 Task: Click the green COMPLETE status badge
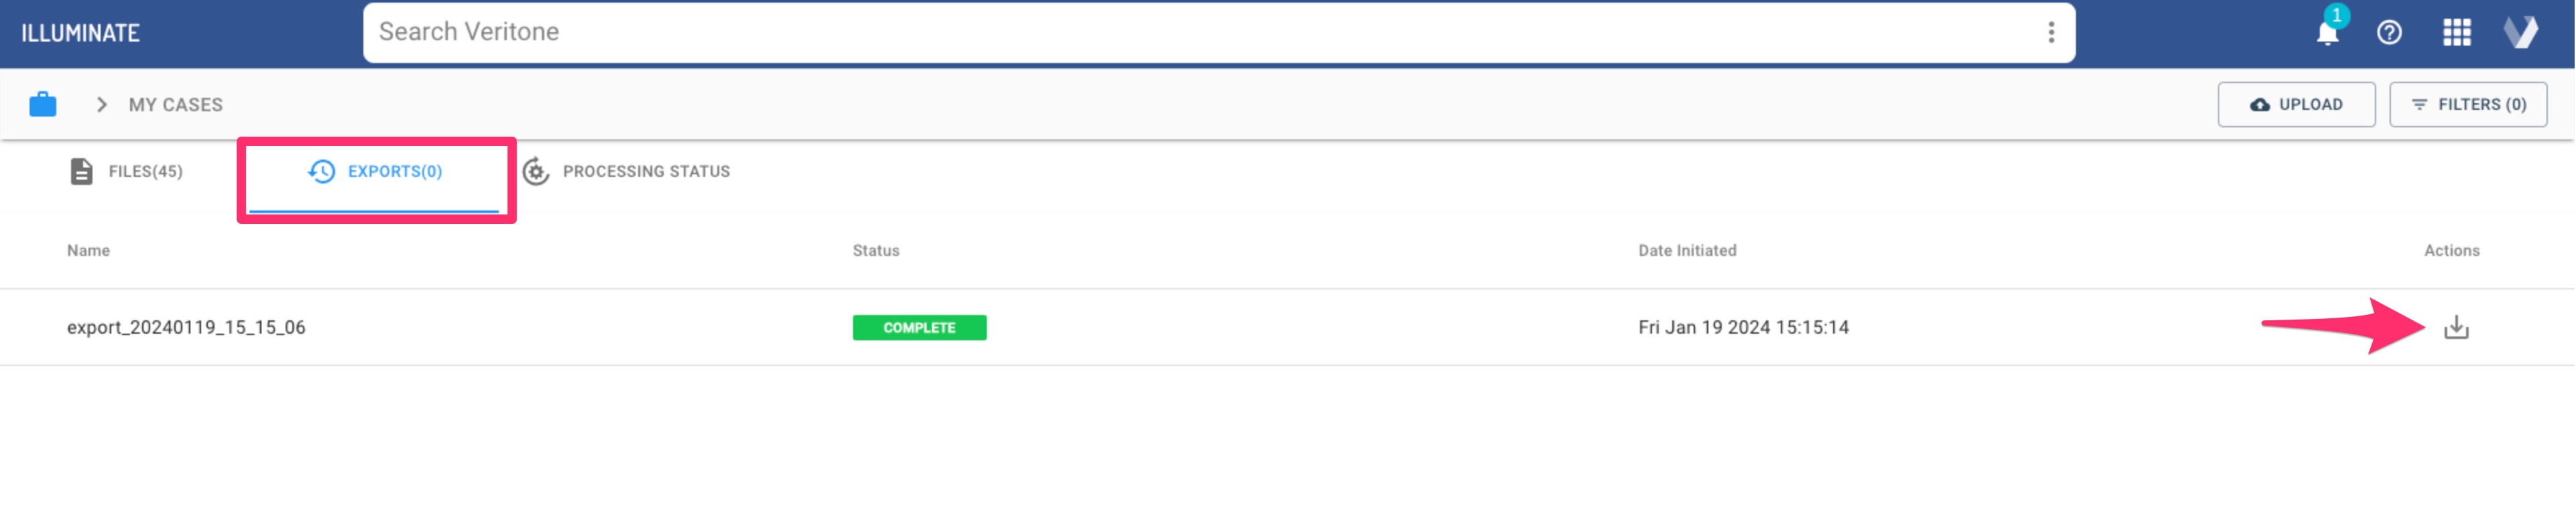click(x=919, y=327)
